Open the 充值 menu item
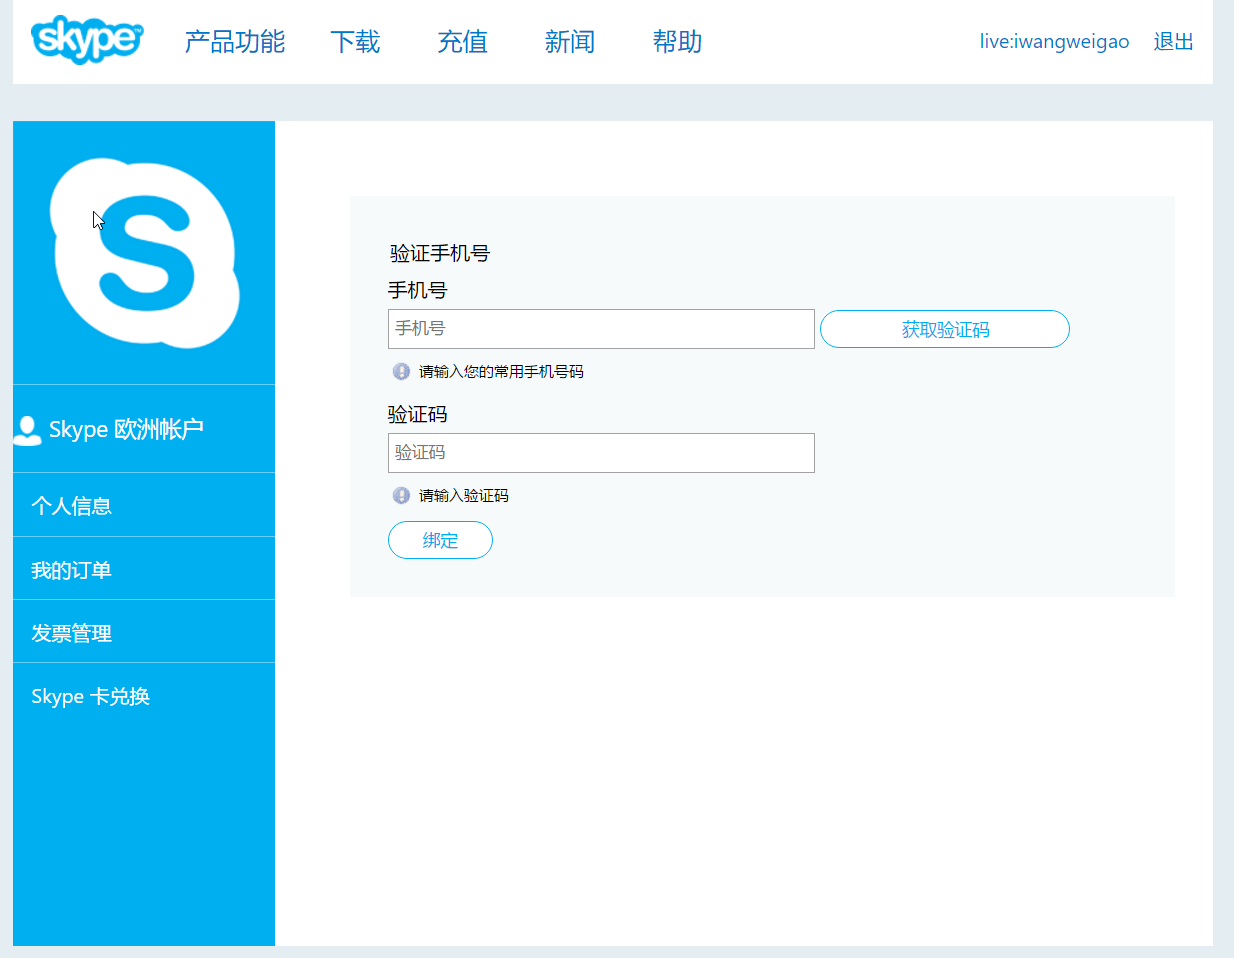Screen dimensions: 1234x958 (x=462, y=42)
